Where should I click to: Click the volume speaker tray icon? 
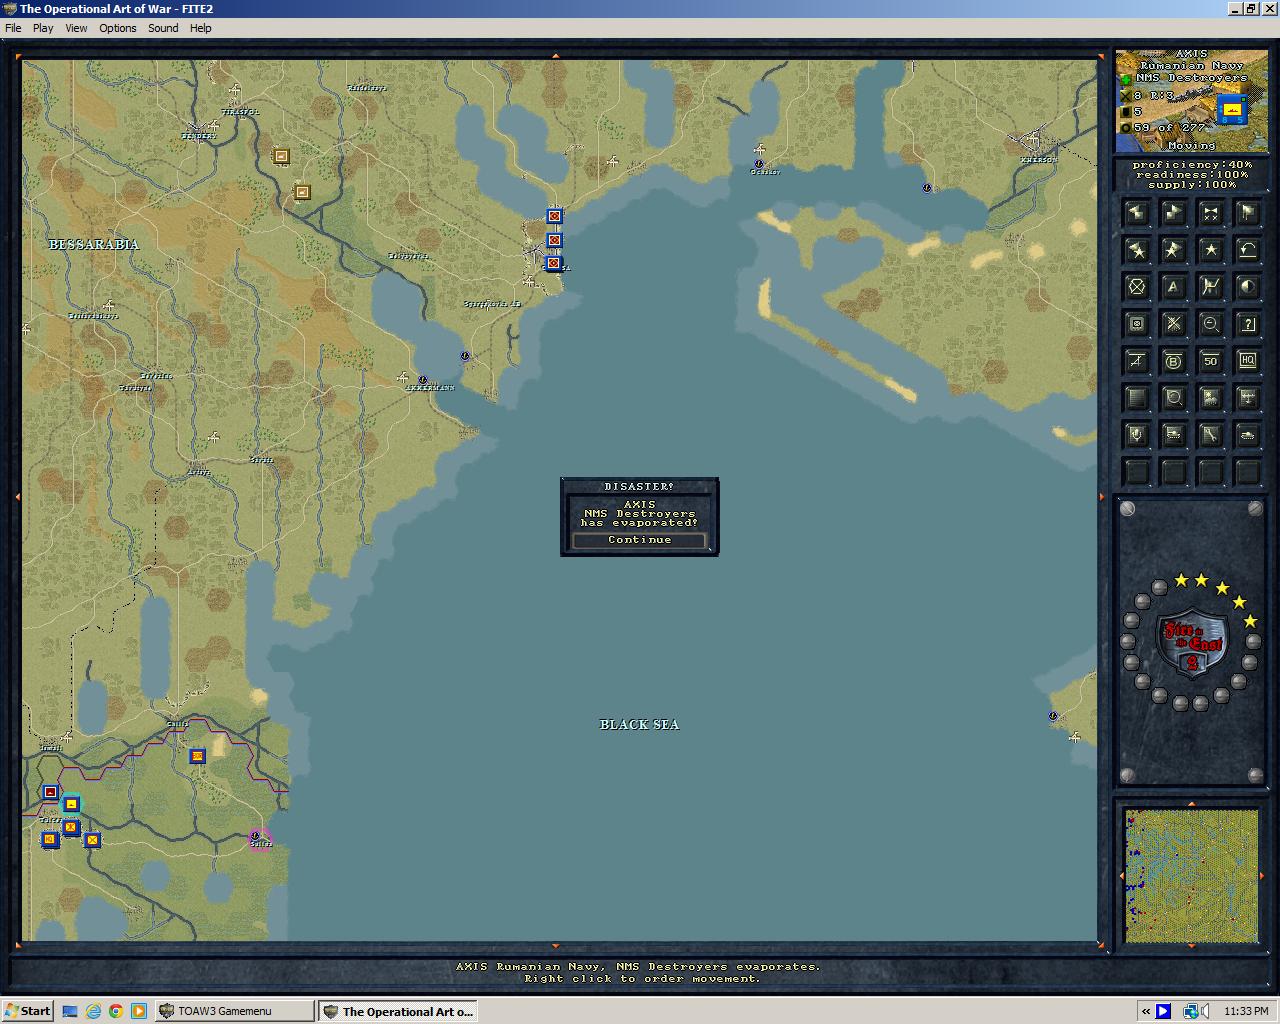1206,1011
